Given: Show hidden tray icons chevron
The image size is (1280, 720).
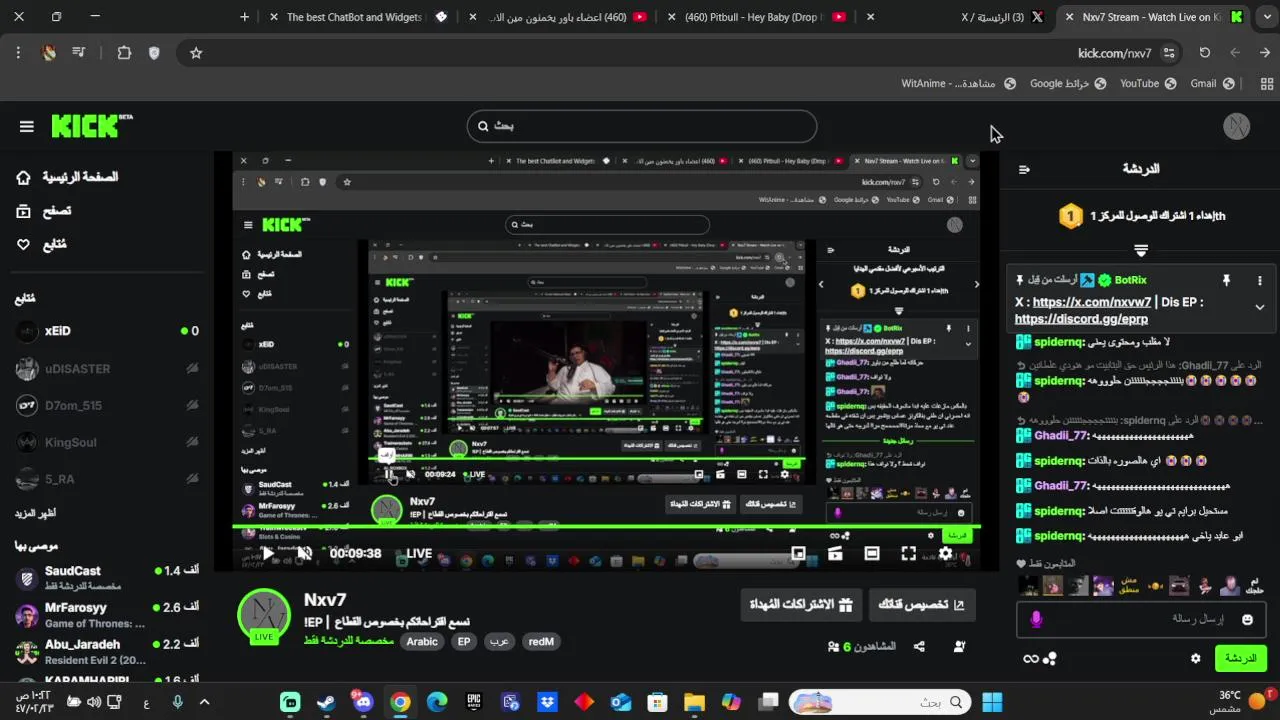Looking at the screenshot, I should point(204,702).
